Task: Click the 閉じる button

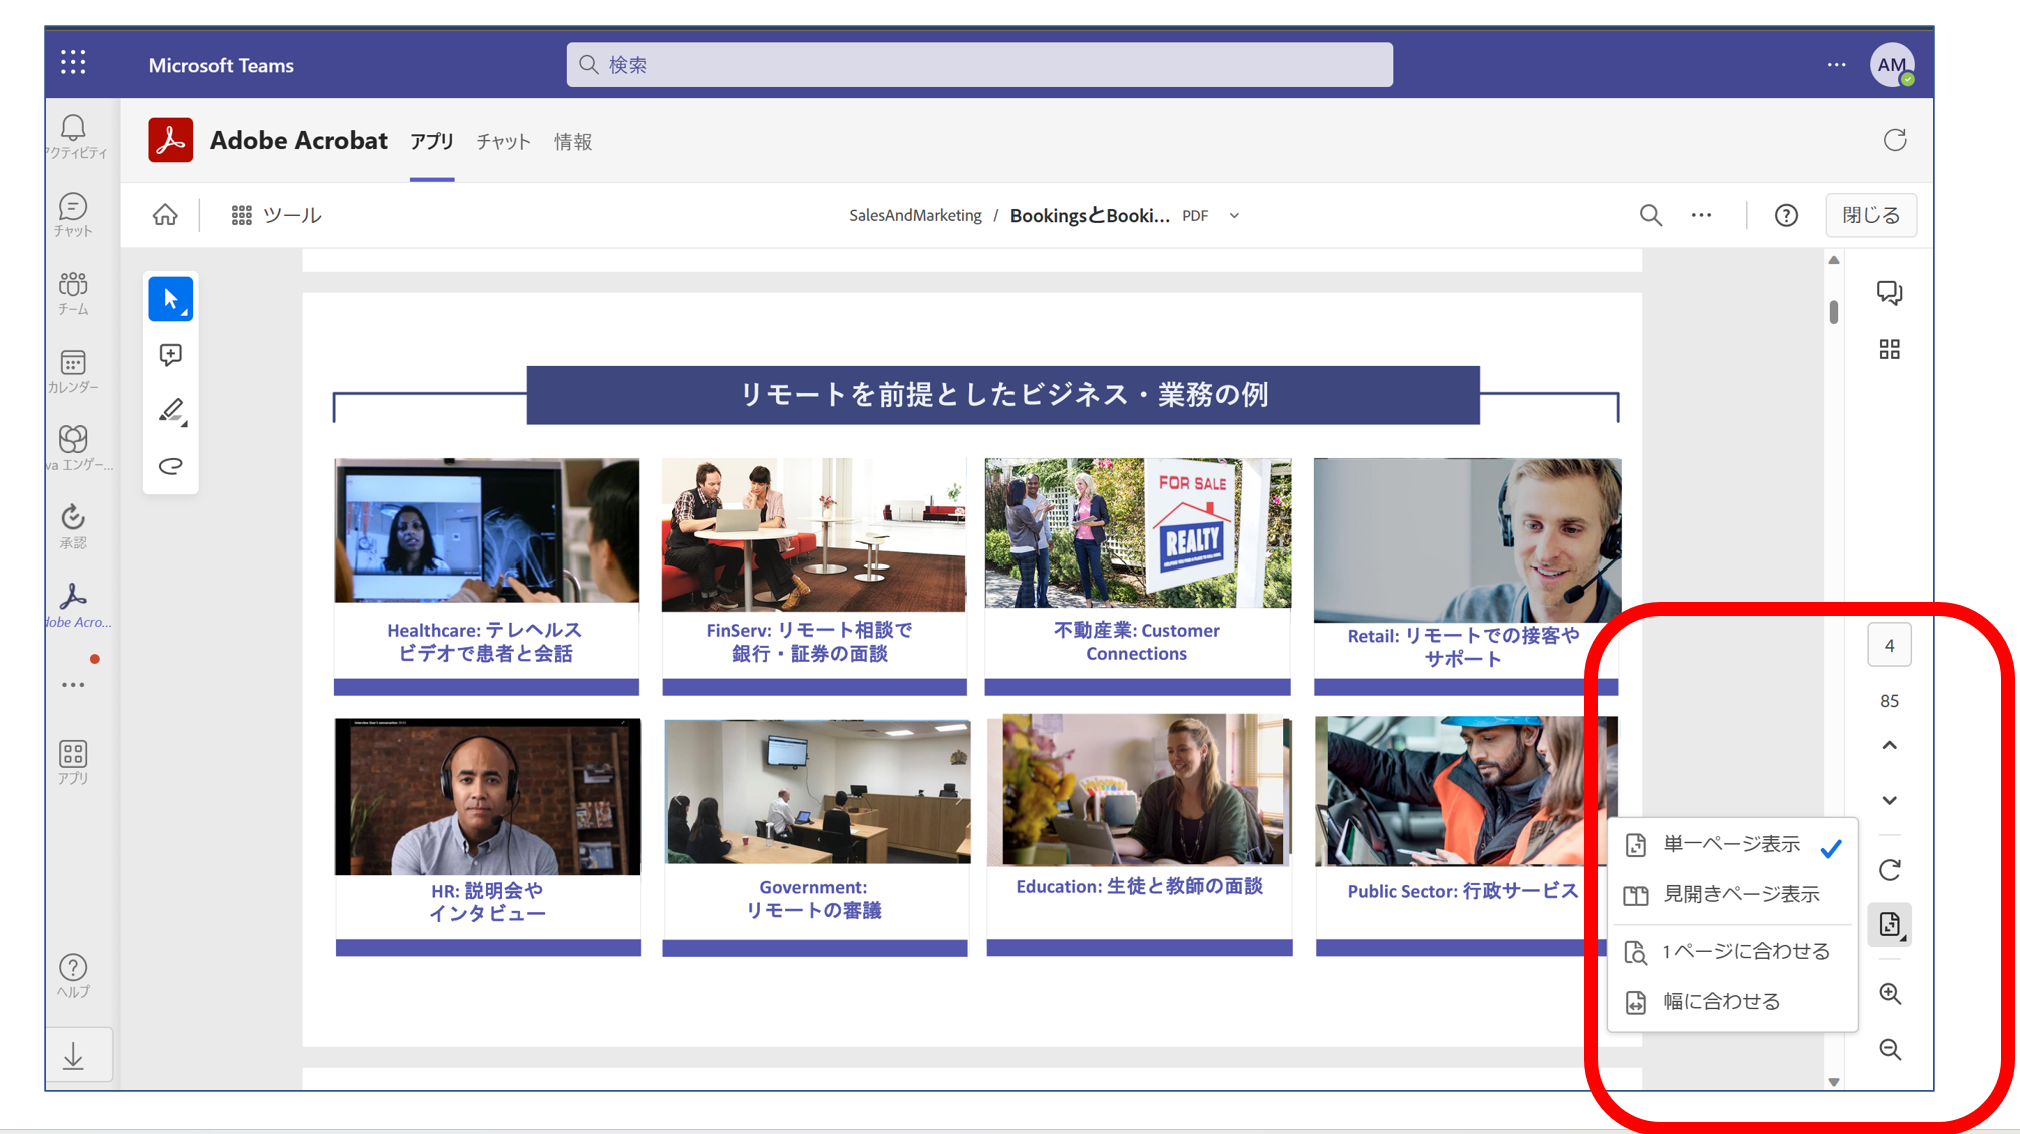Action: pos(1870,215)
